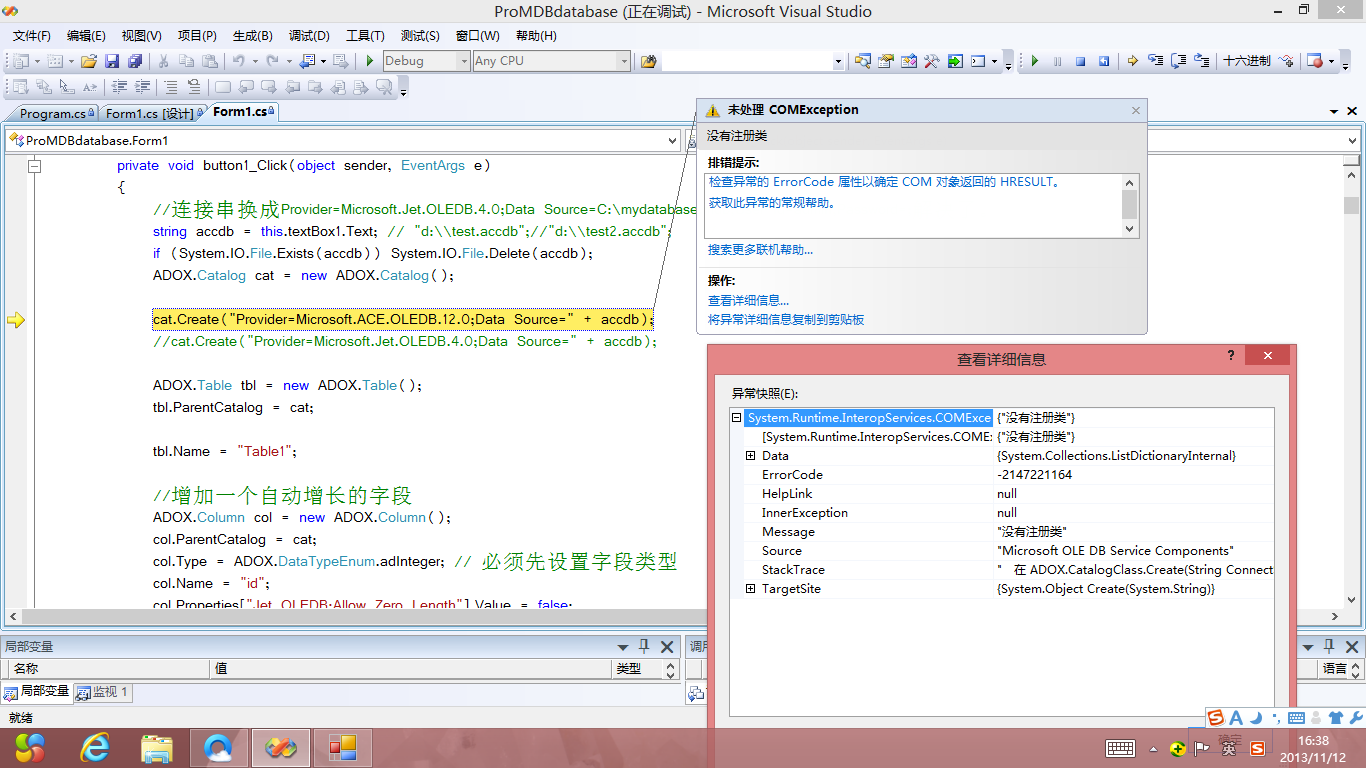Cut selection with the scissors icon

click(163, 61)
